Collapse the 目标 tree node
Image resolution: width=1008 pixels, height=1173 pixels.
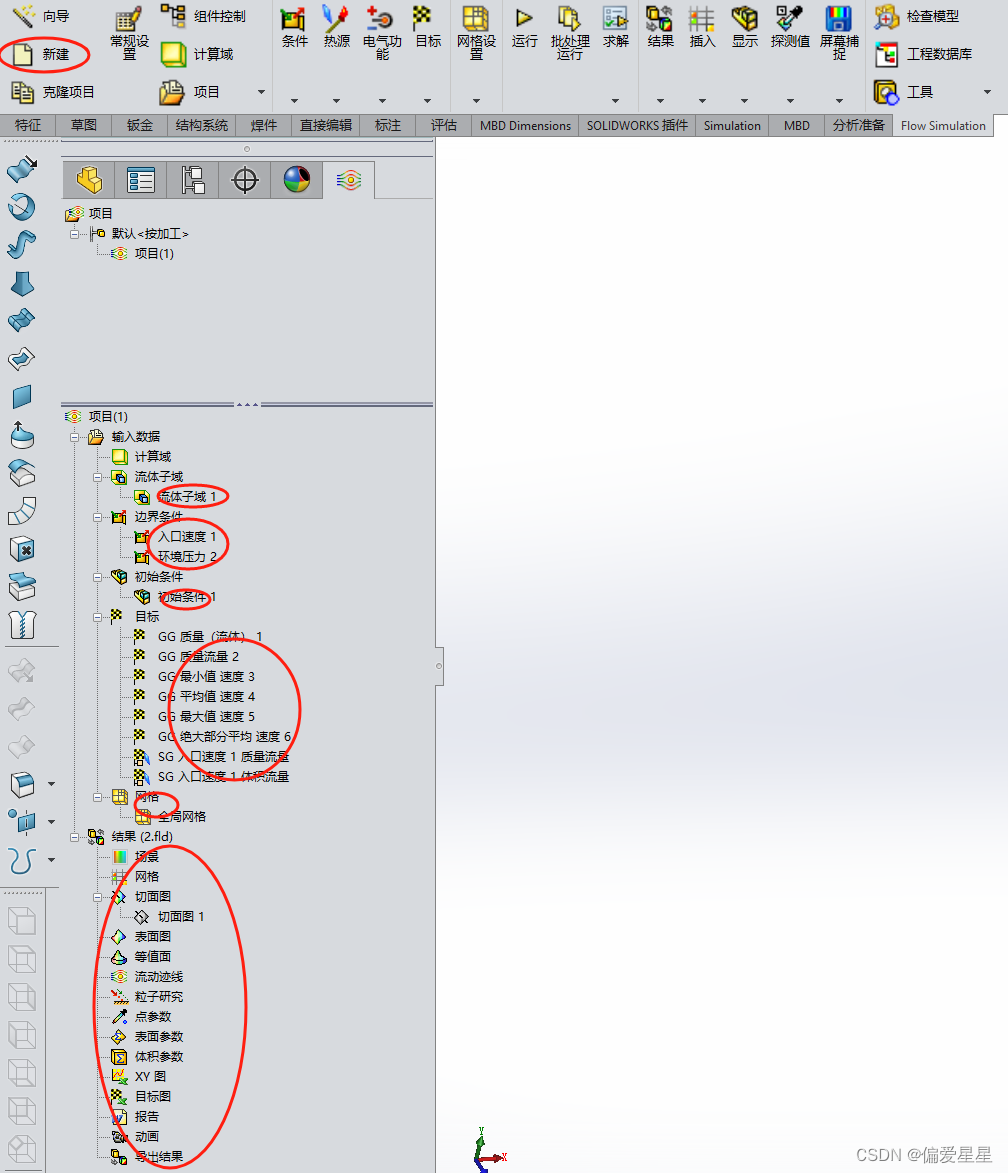tap(97, 617)
